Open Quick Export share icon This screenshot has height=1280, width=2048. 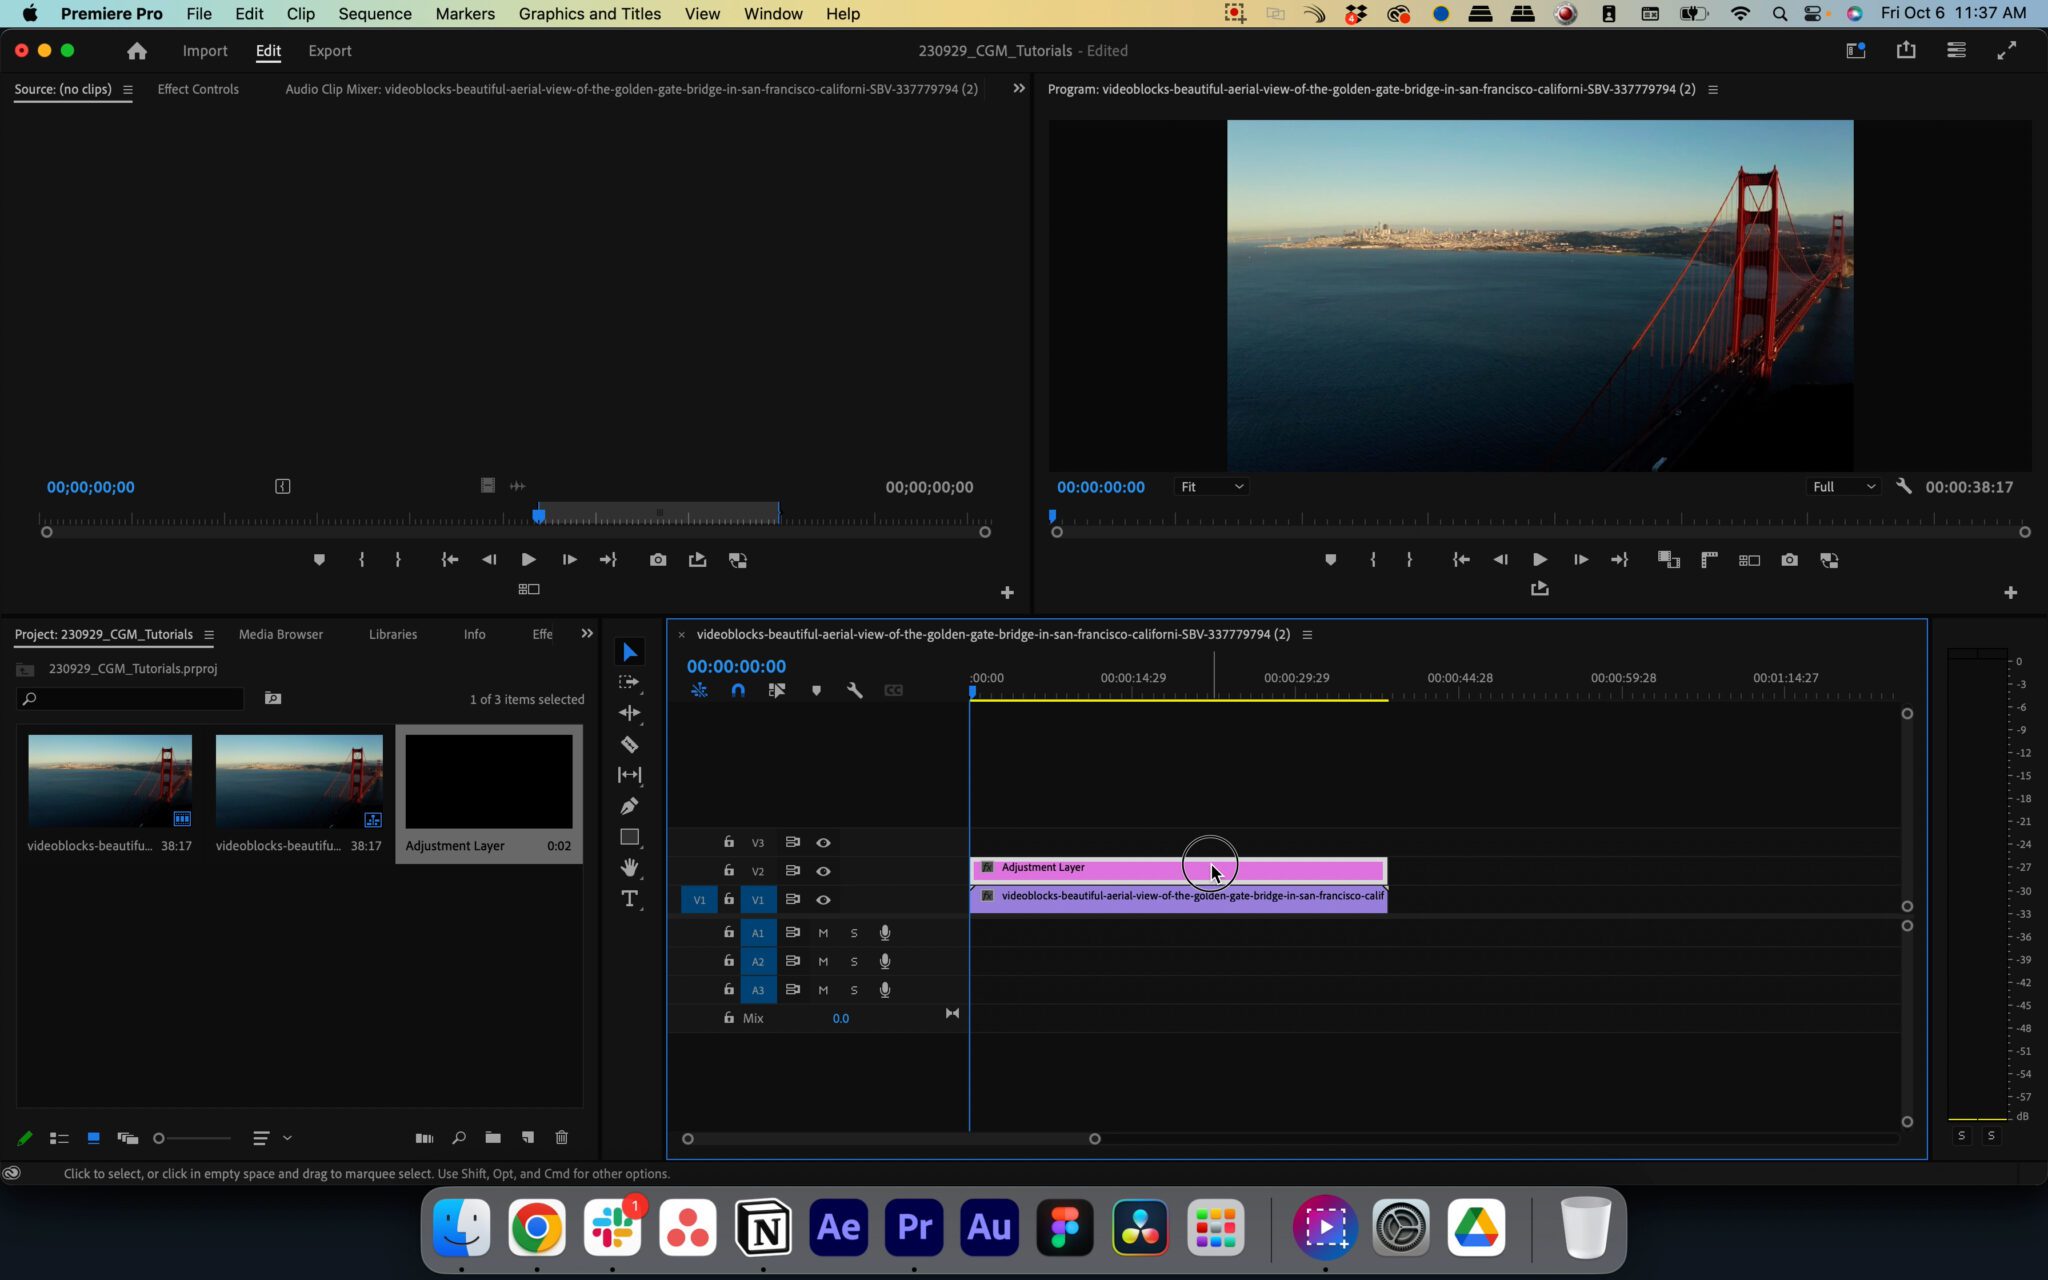point(1906,50)
